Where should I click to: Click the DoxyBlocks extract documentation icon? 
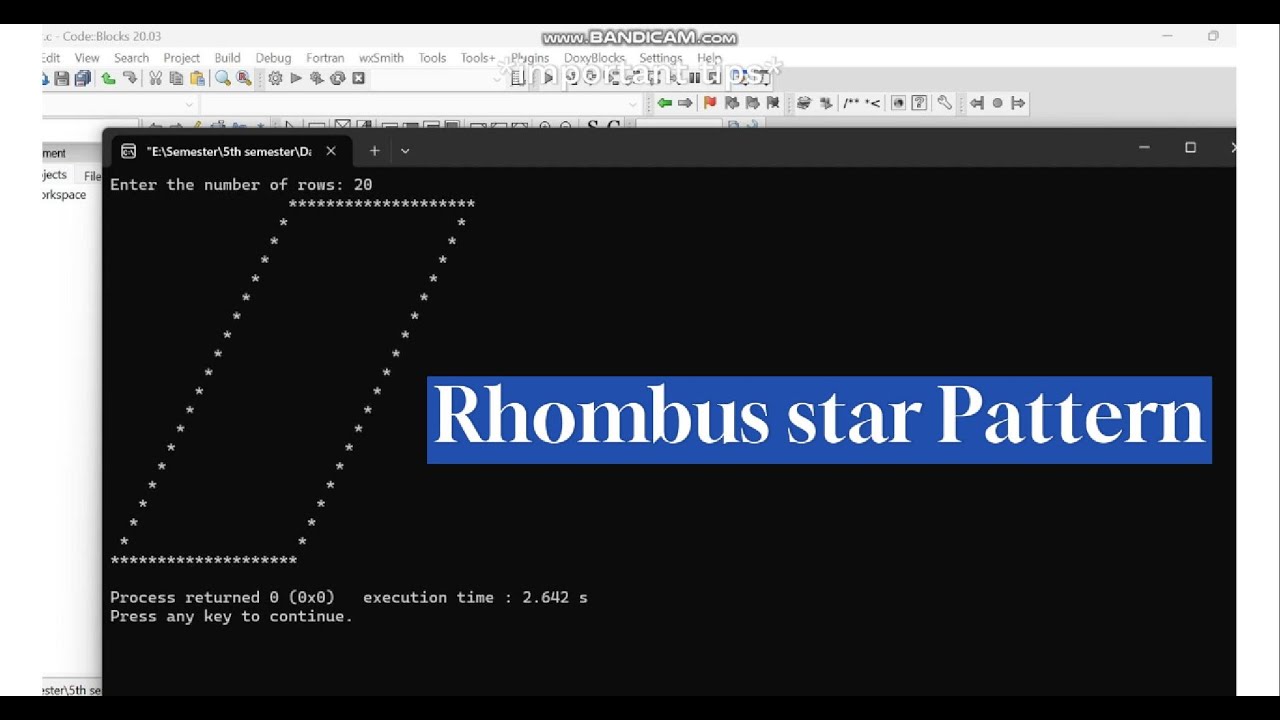[826, 103]
